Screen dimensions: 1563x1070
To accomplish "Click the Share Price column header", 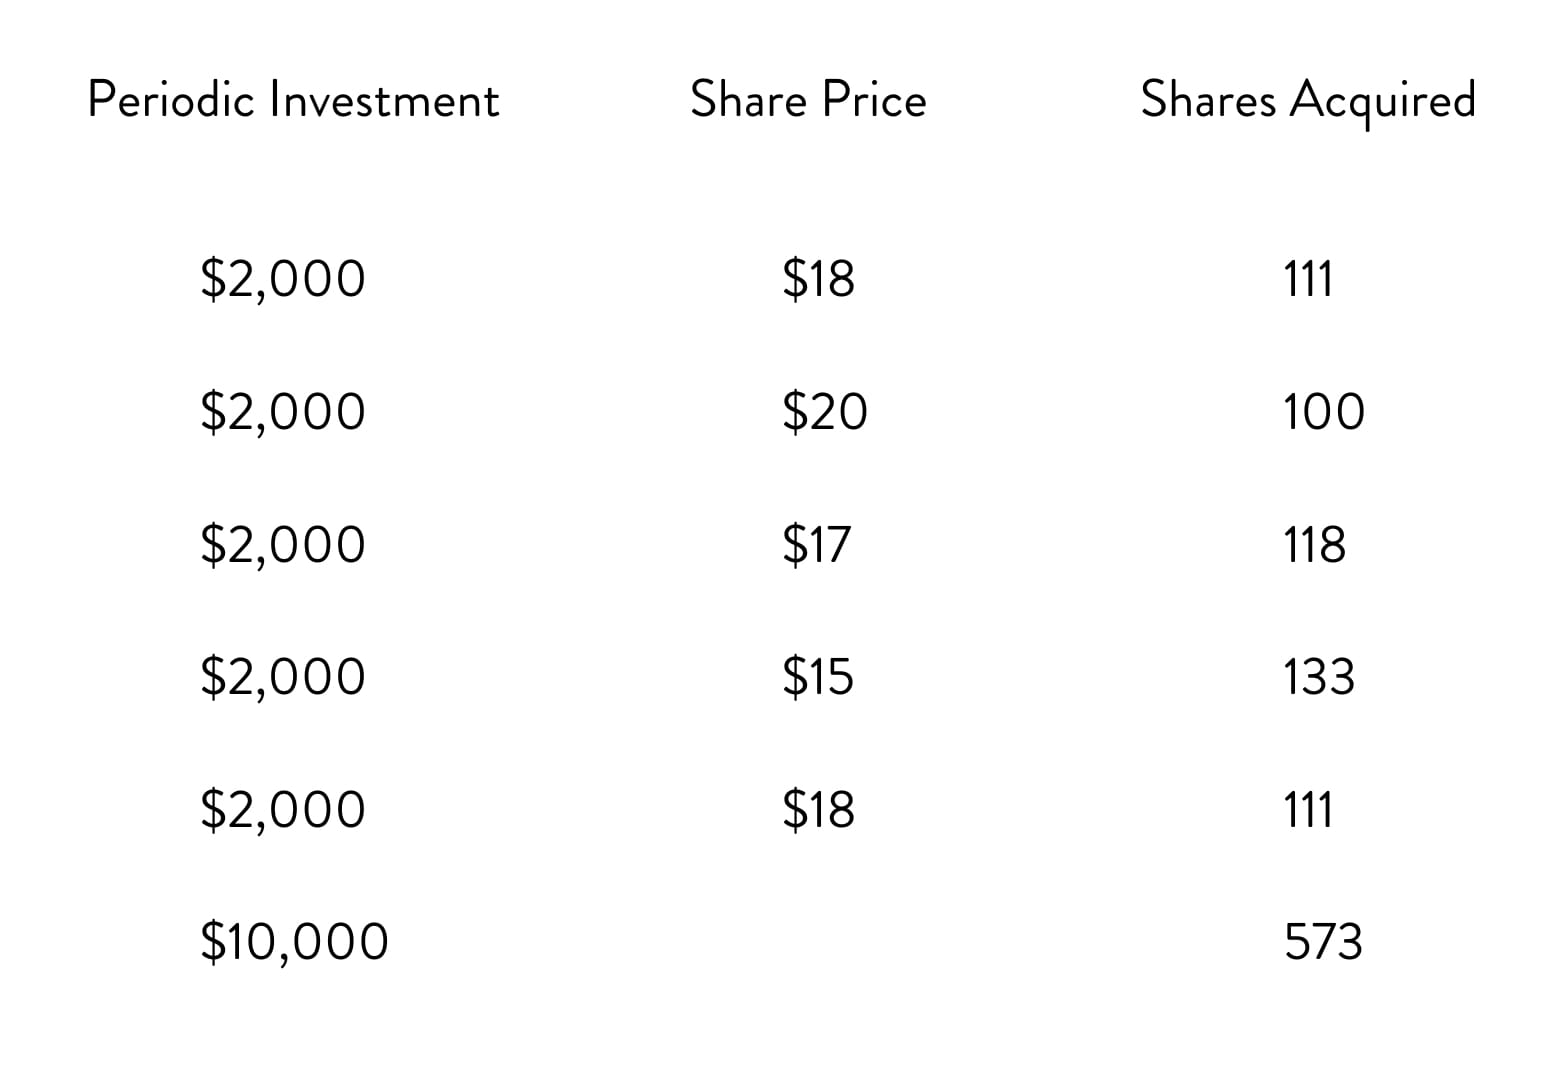I will click(x=808, y=100).
